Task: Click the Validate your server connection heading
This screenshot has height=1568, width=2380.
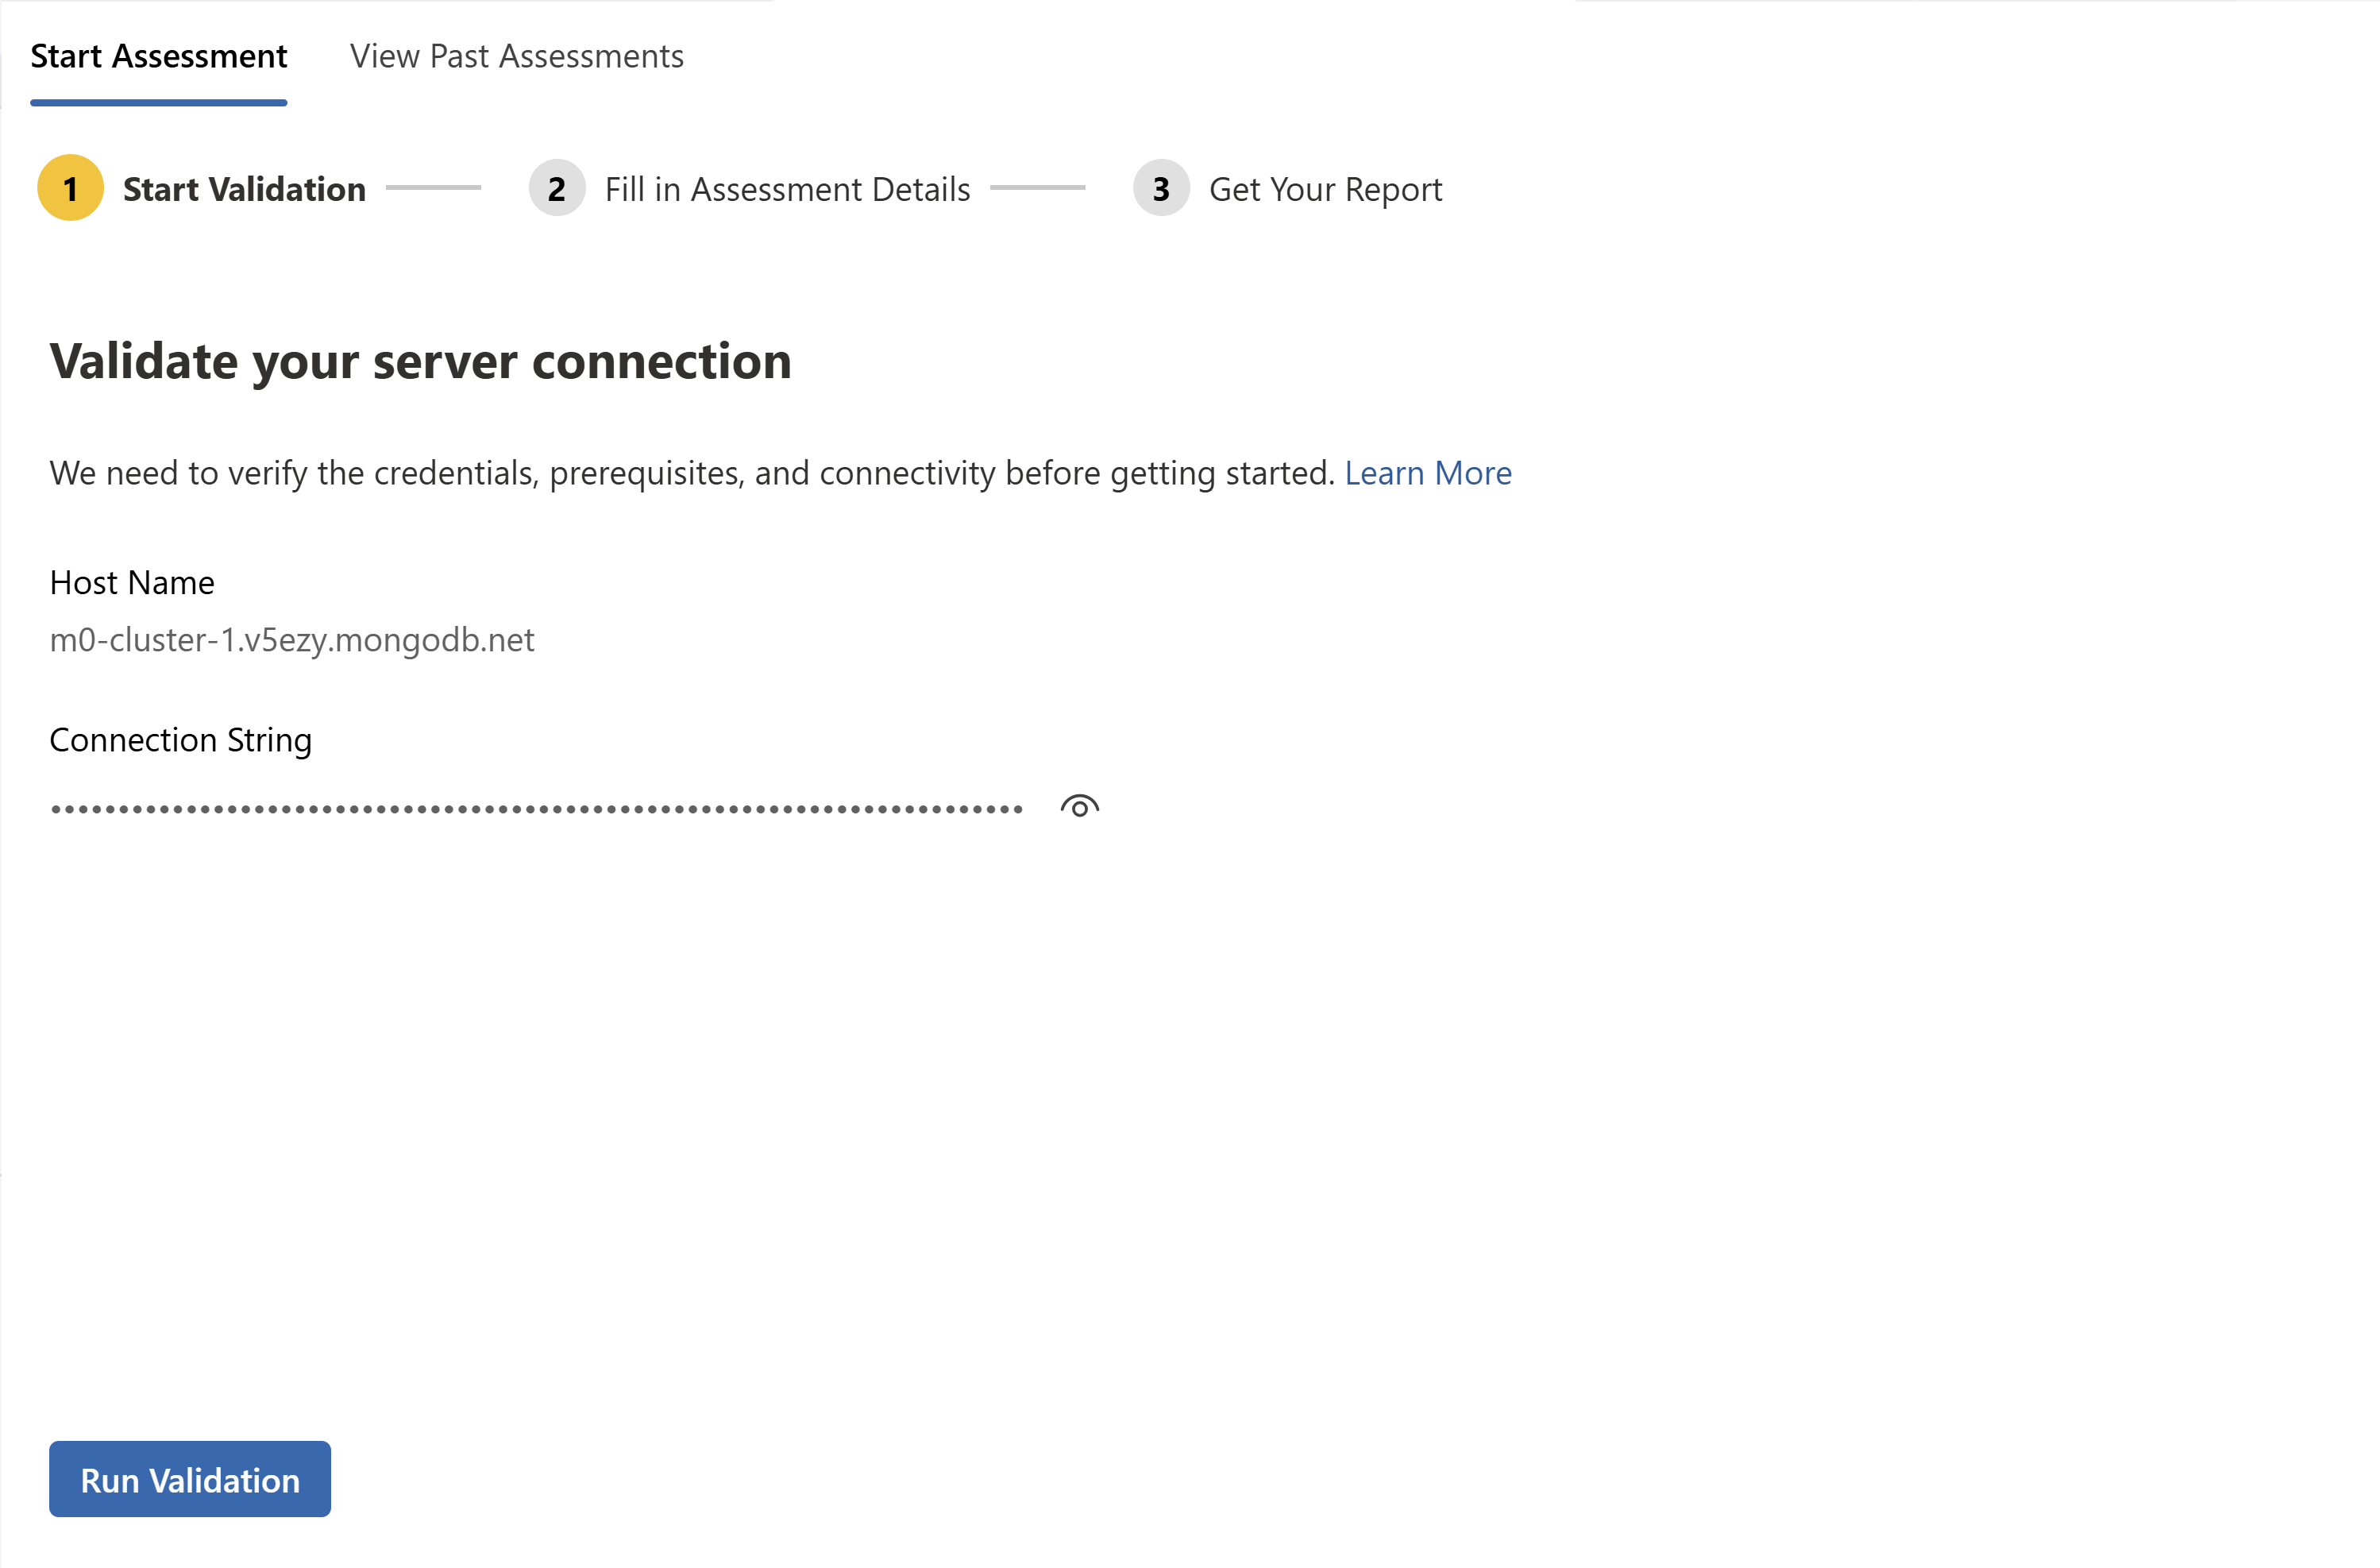Action: [x=420, y=361]
